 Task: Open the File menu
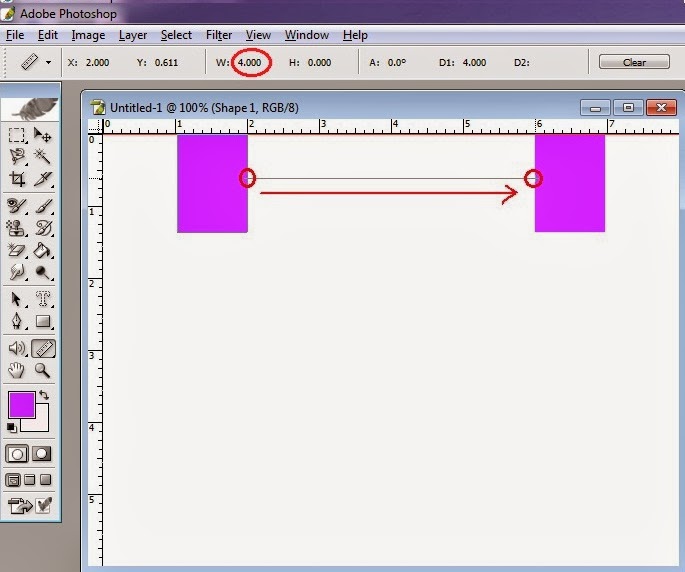[x=15, y=35]
